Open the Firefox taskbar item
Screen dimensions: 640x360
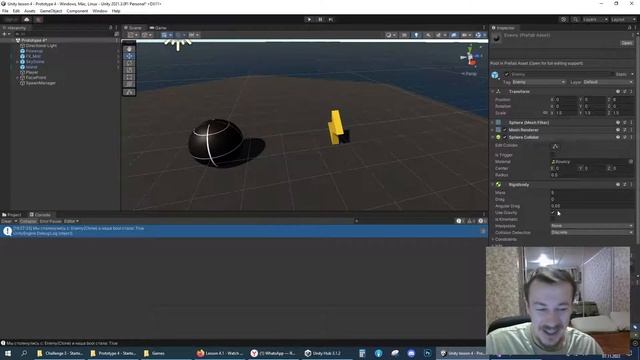220,353
